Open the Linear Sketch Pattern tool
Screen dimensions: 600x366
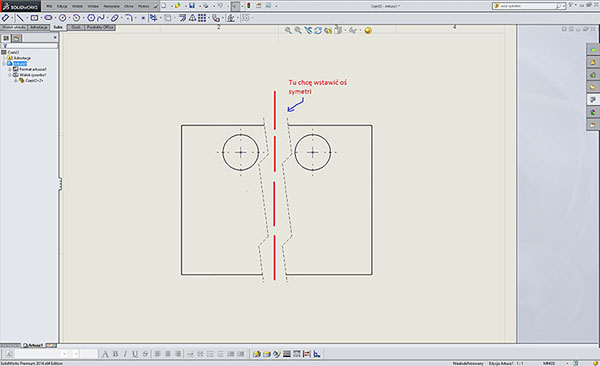202,18
